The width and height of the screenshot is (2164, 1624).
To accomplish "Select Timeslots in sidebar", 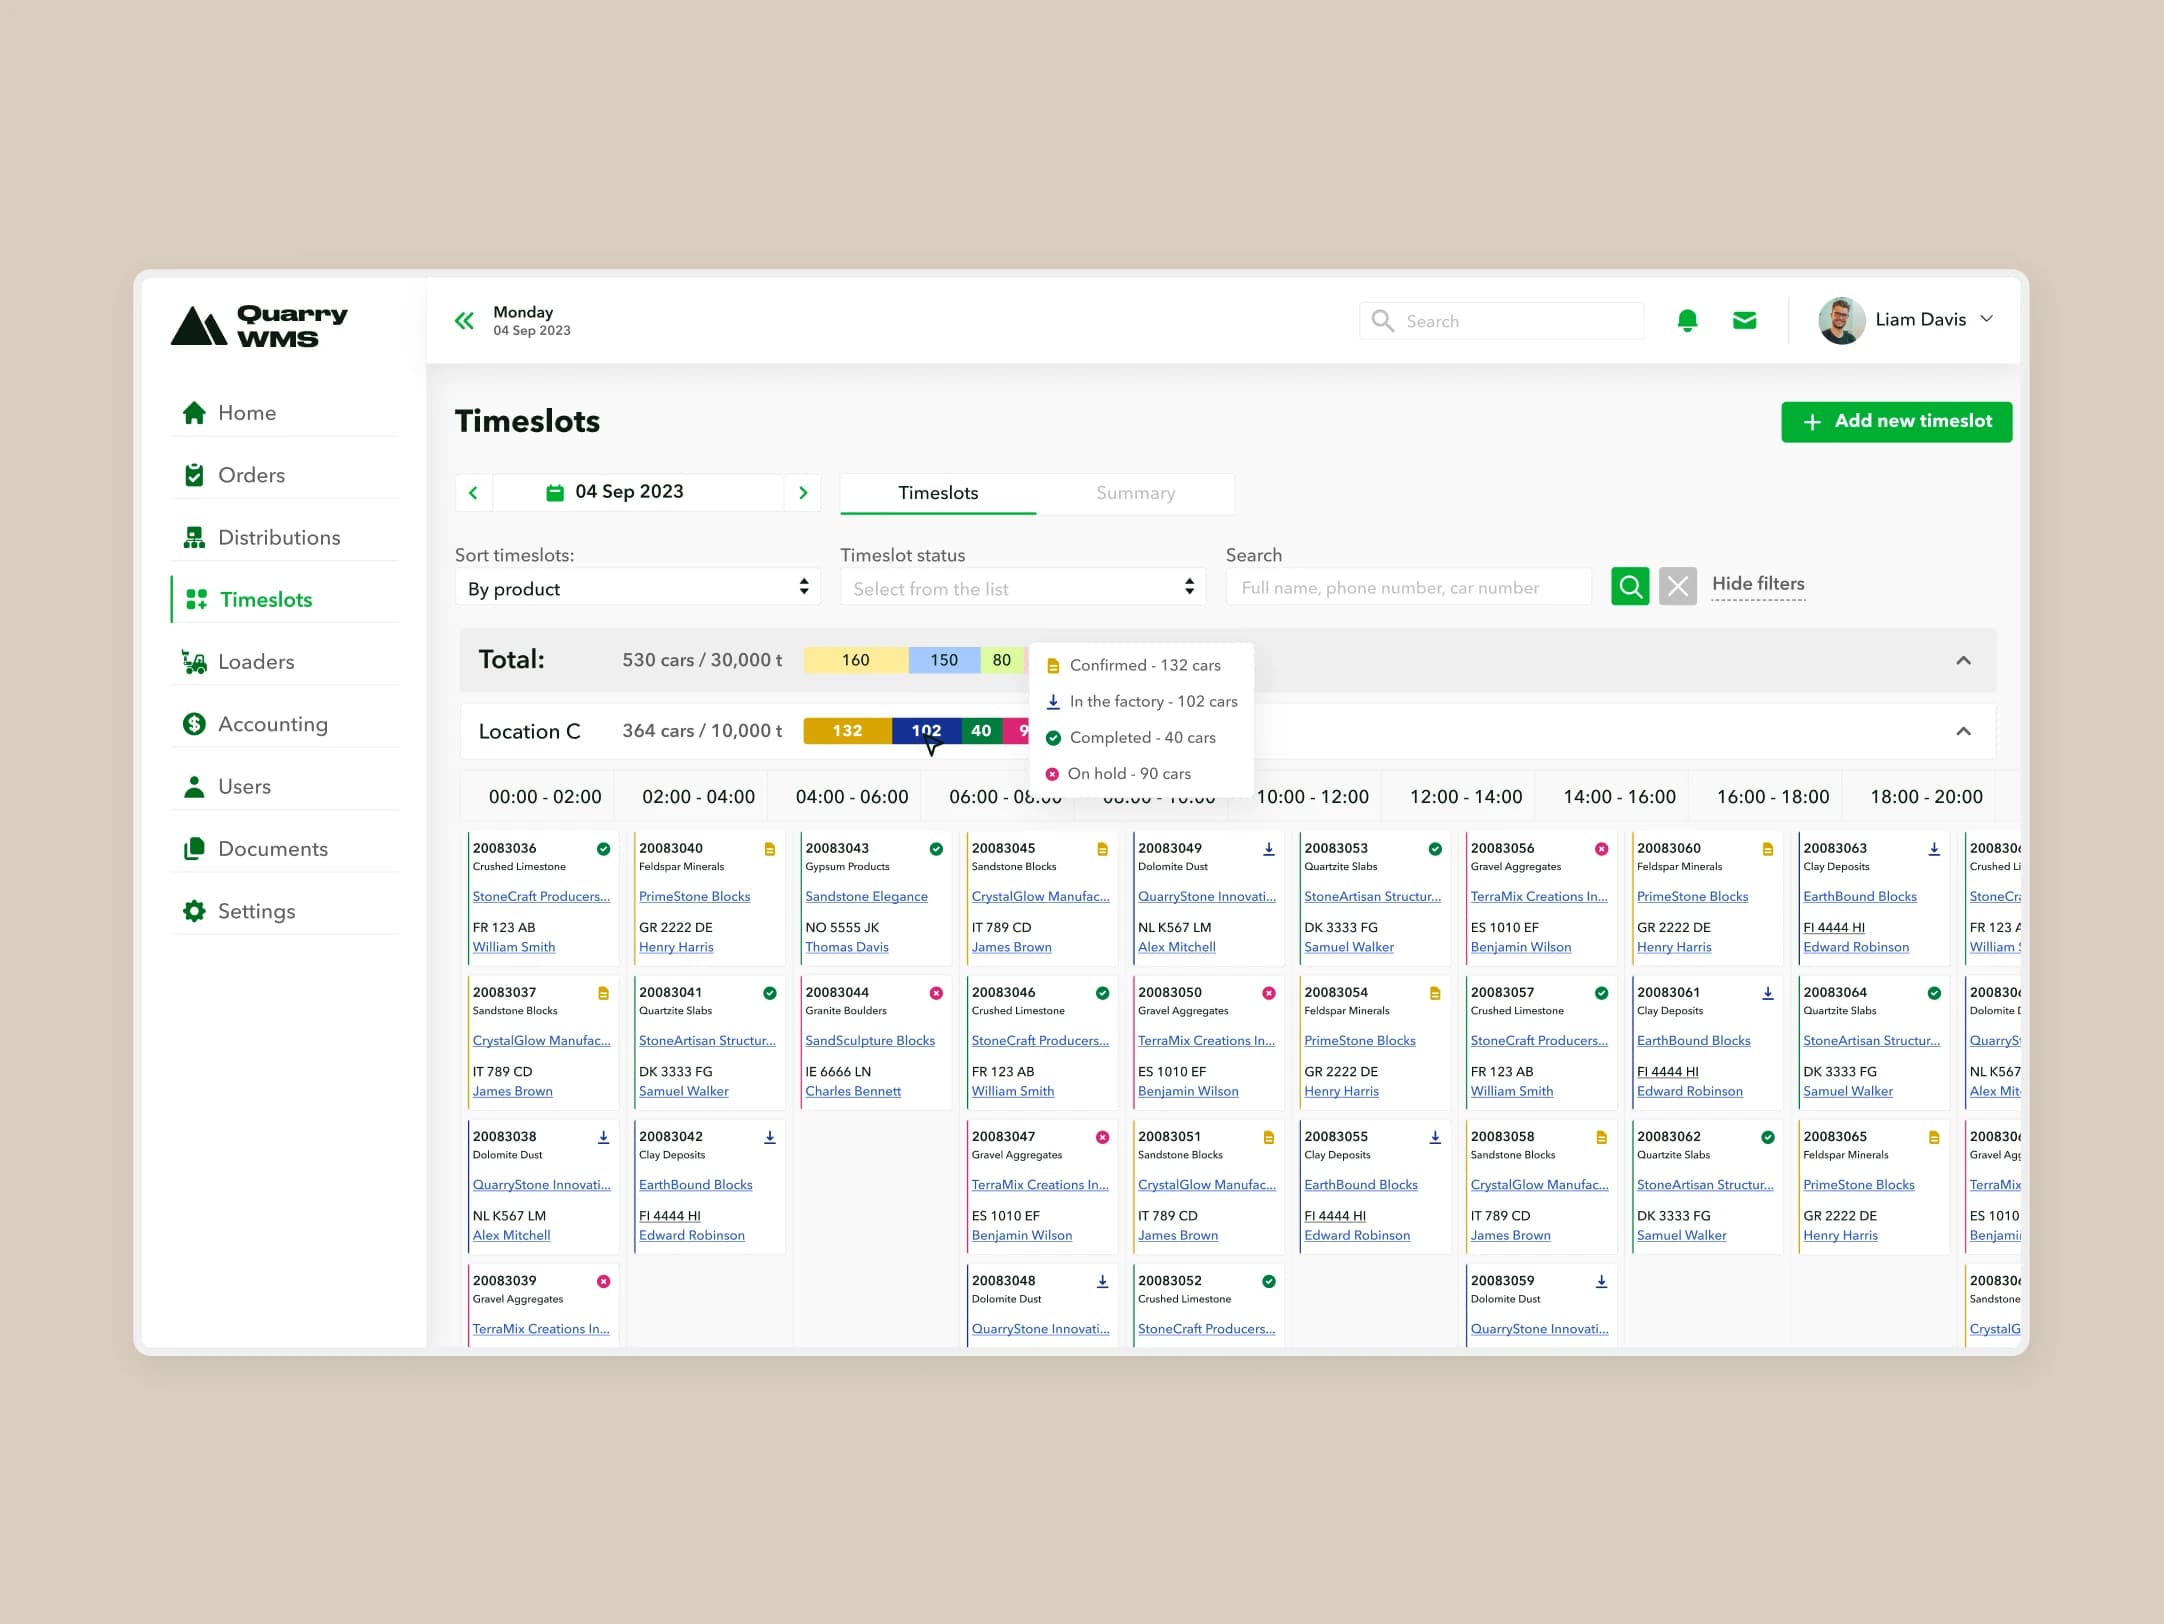I will pyautogui.click(x=285, y=599).
